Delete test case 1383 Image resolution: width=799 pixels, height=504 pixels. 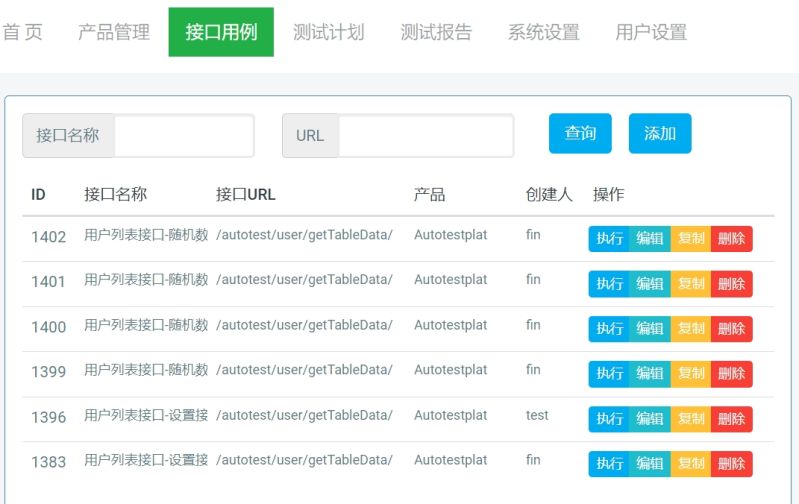click(732, 464)
